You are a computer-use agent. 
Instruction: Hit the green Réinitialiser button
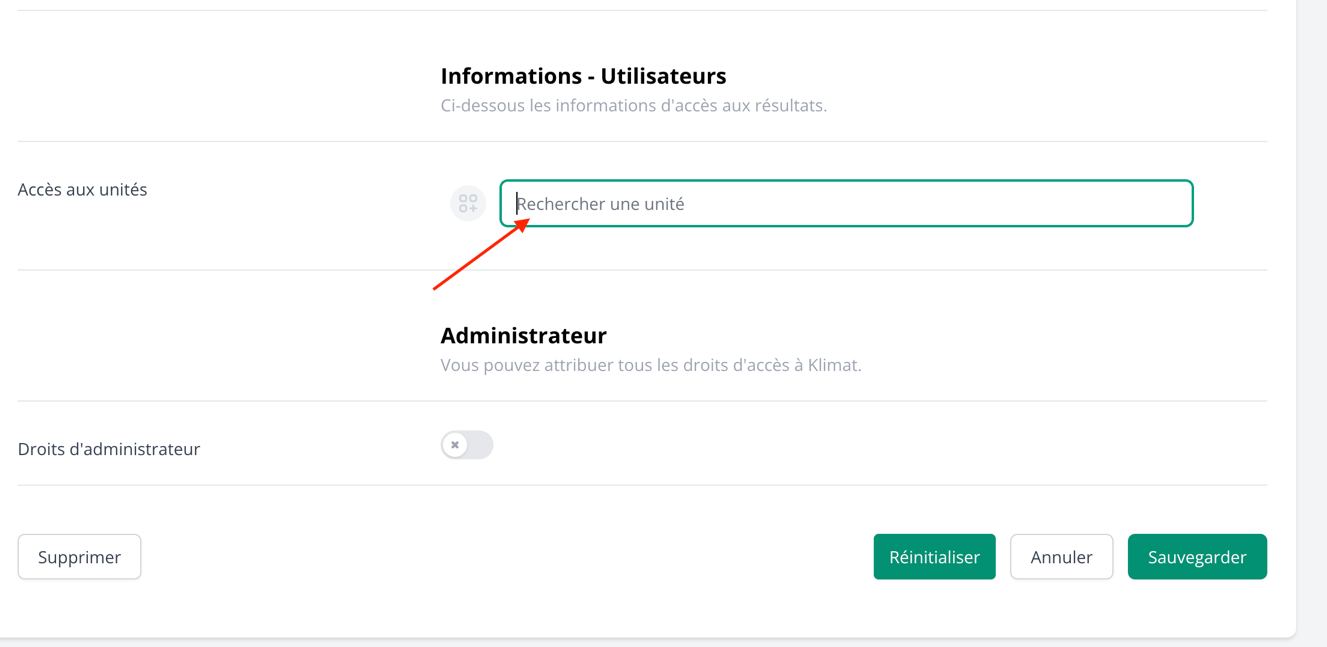934,556
